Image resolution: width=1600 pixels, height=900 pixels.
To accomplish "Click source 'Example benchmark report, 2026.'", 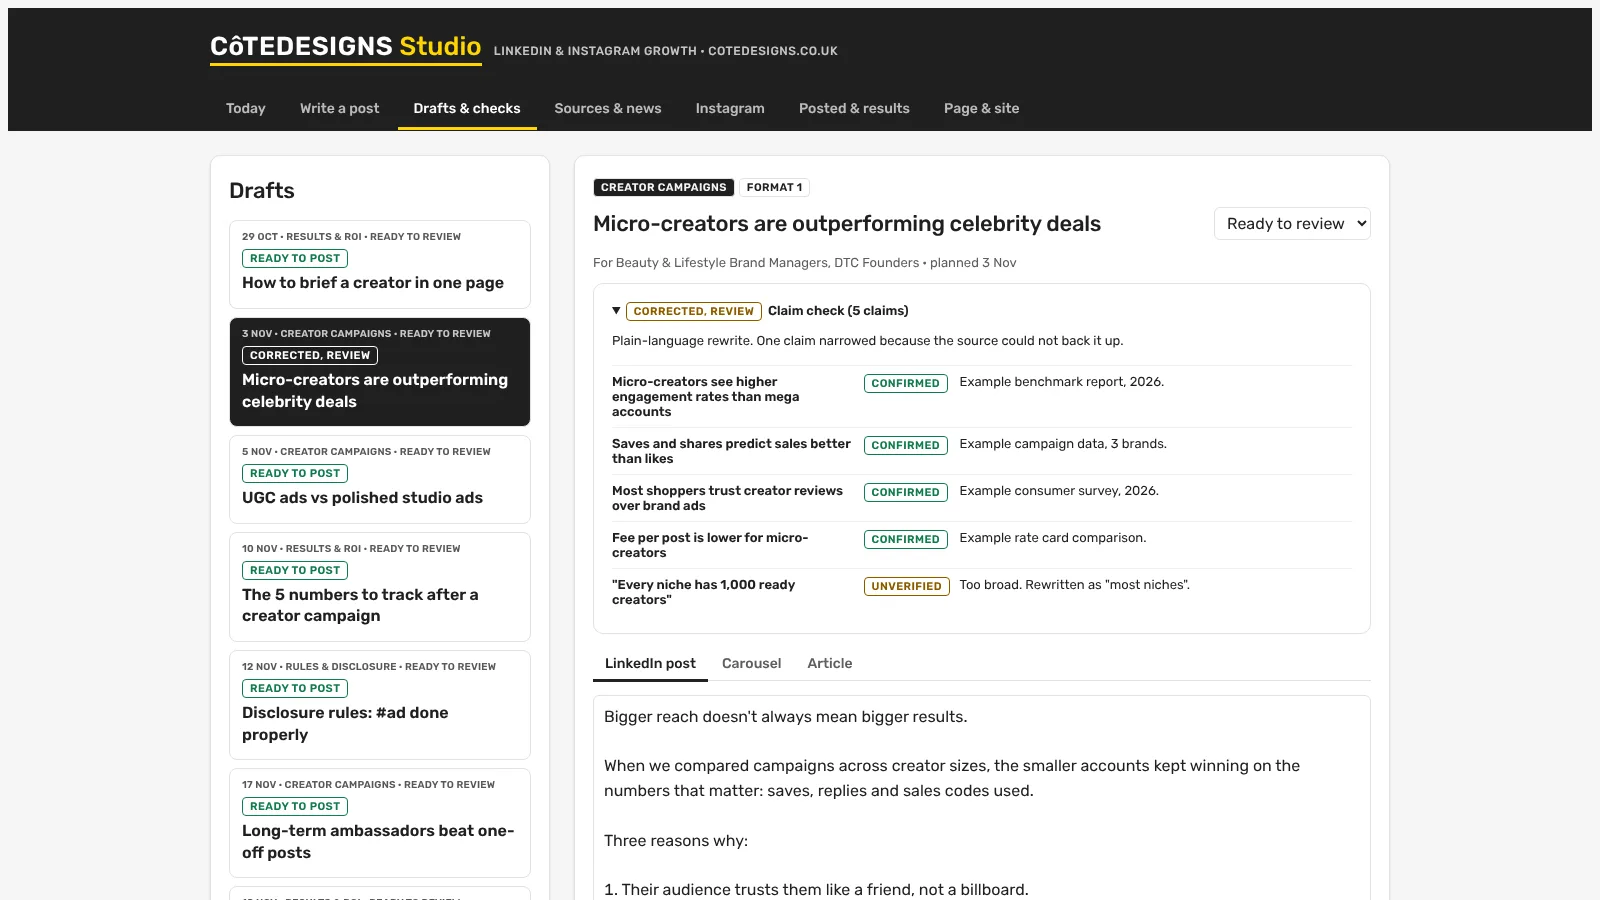I will pos(1062,382).
